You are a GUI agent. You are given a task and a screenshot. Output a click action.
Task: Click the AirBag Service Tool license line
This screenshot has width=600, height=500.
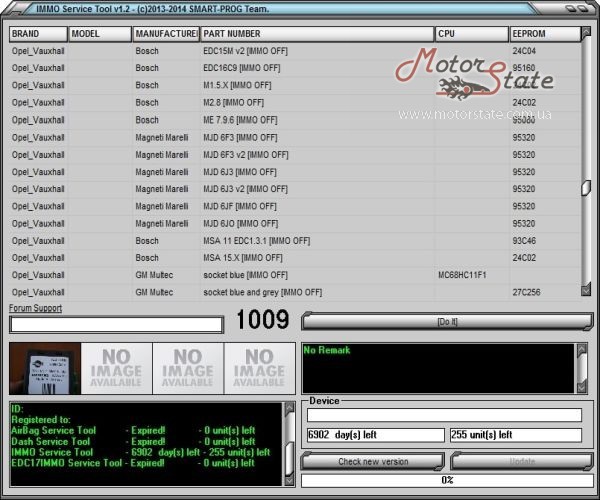pos(133,430)
